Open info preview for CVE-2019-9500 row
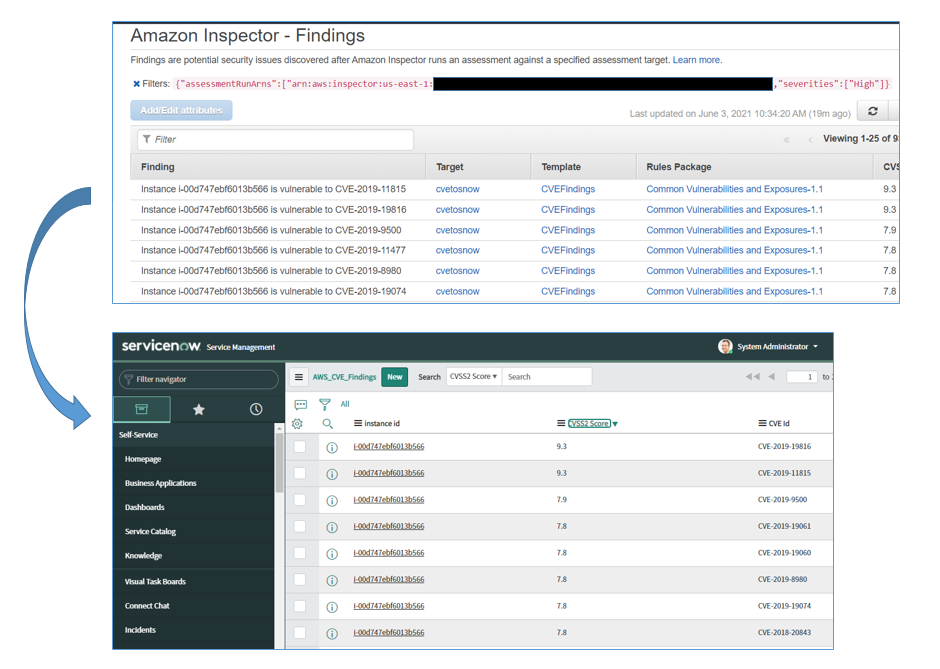Screen dimensions: 940x669 [332, 501]
